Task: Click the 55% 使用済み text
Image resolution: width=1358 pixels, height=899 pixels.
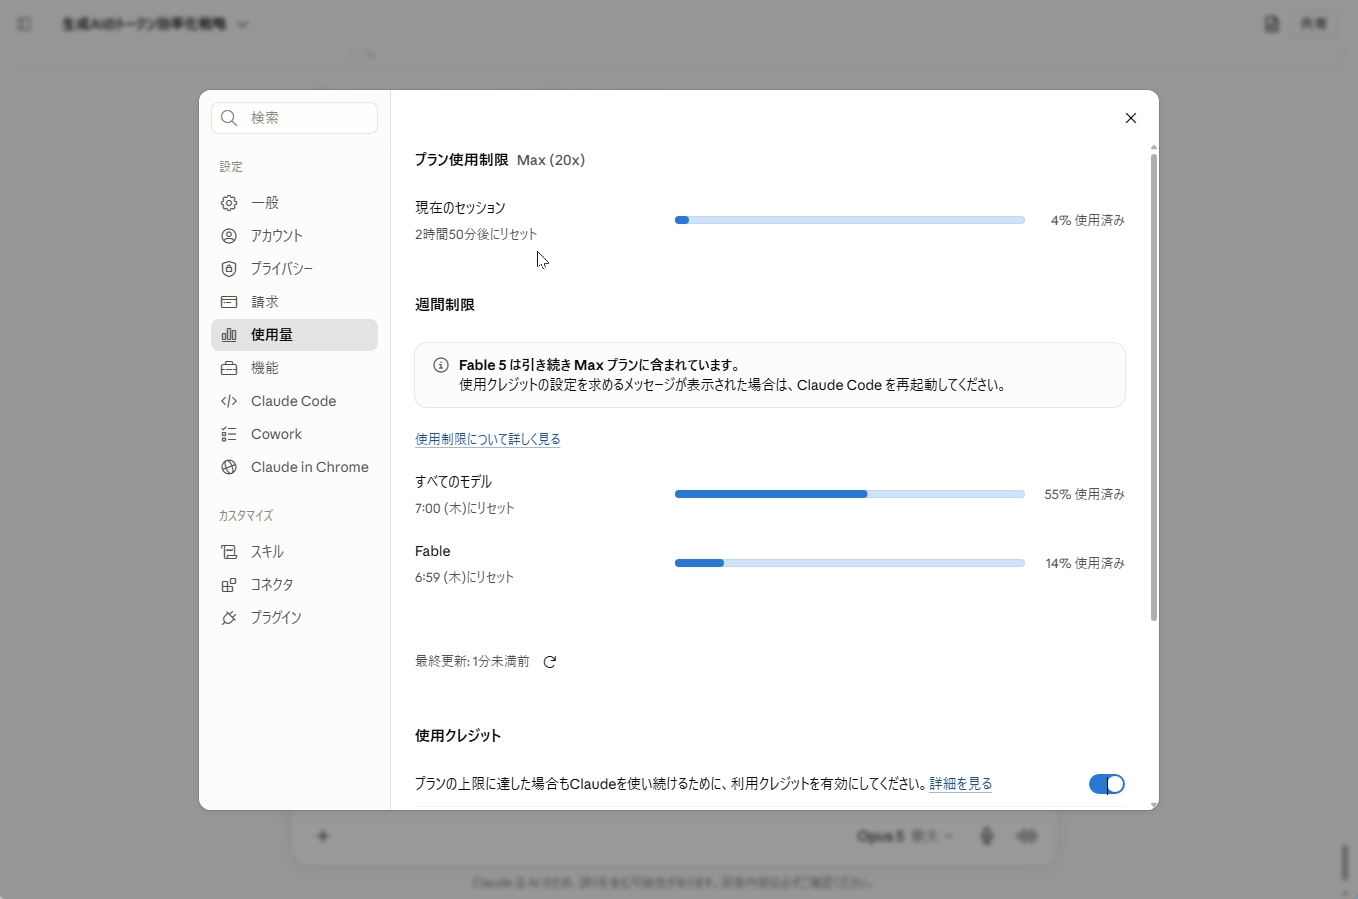Action: coord(1085,494)
